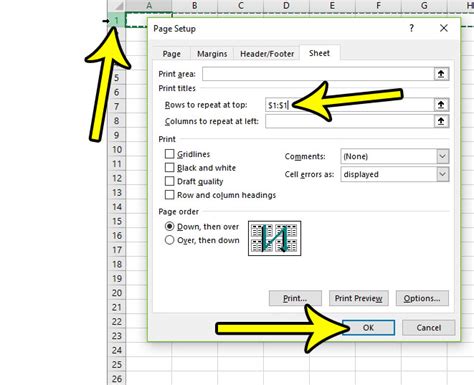The height and width of the screenshot is (385, 474).
Task: Click in the Print area field
Action: [x=318, y=74]
